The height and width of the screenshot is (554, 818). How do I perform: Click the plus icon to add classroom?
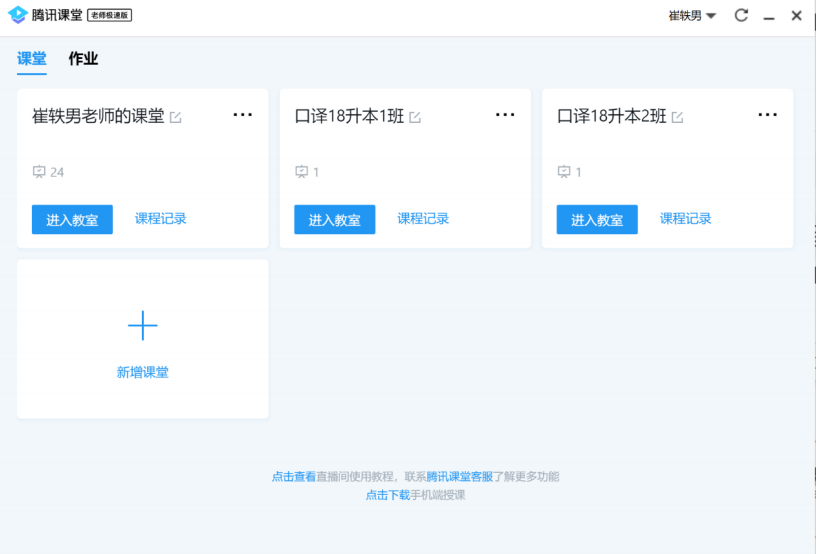143,326
